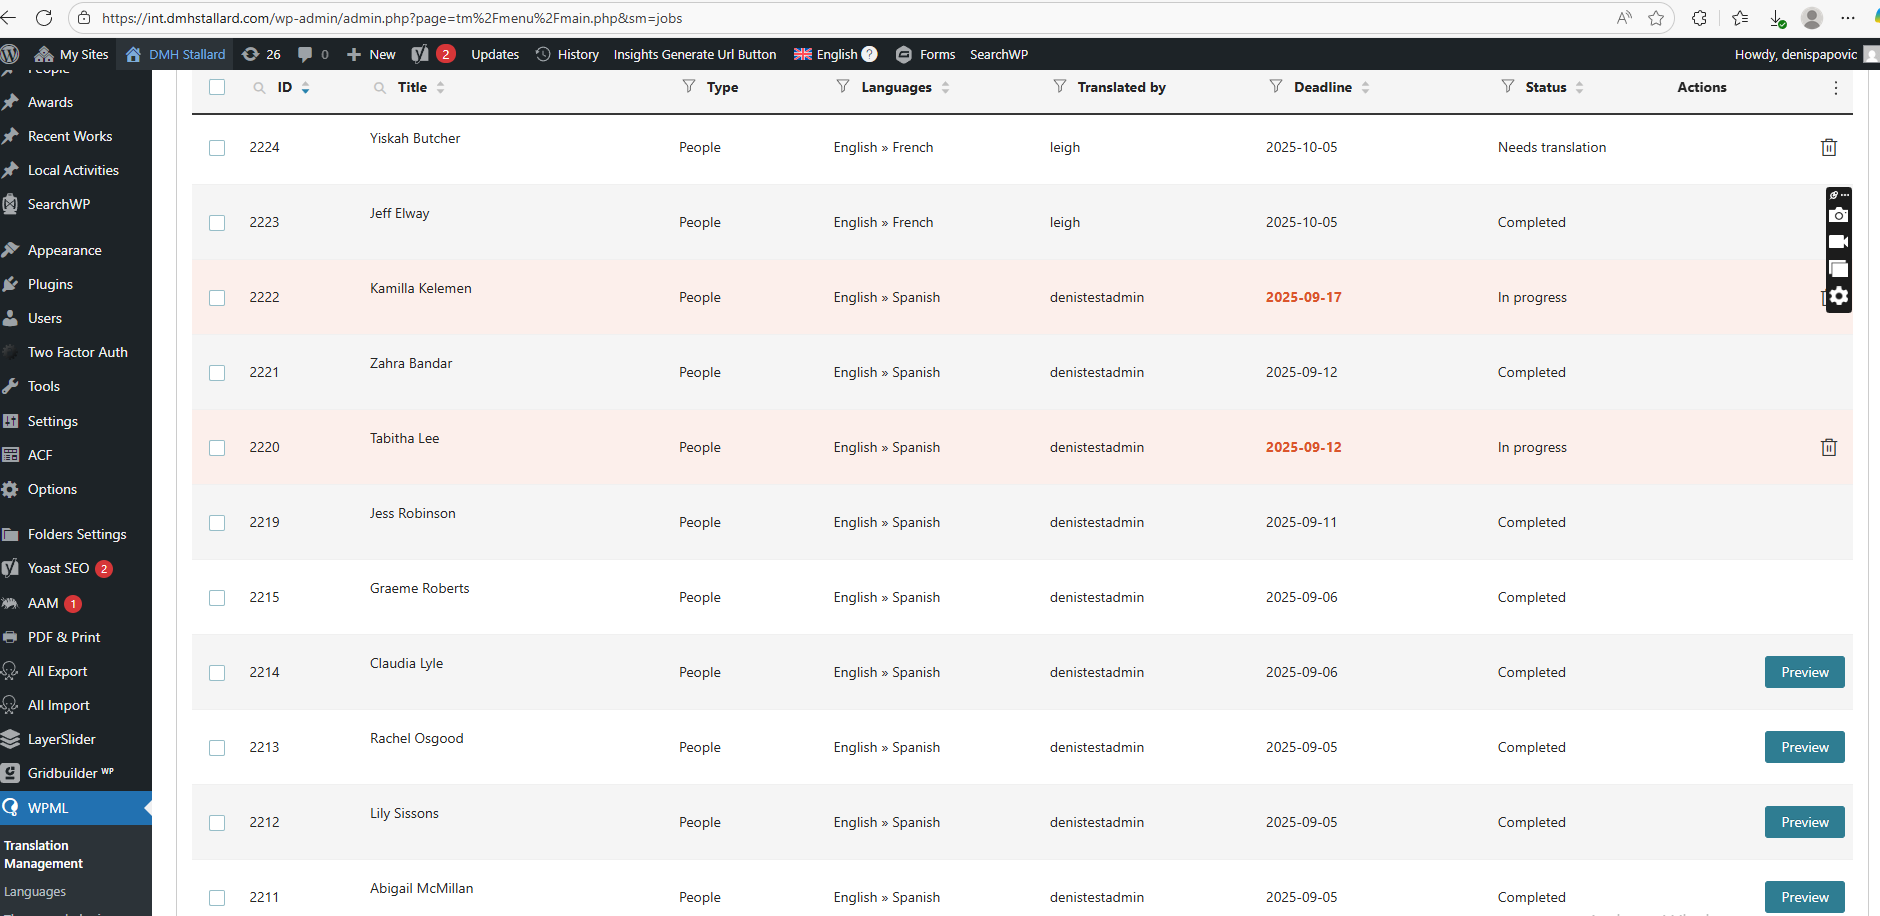Click Preview for Lily Sissons job
The width and height of the screenshot is (1880, 916).
pyautogui.click(x=1804, y=822)
